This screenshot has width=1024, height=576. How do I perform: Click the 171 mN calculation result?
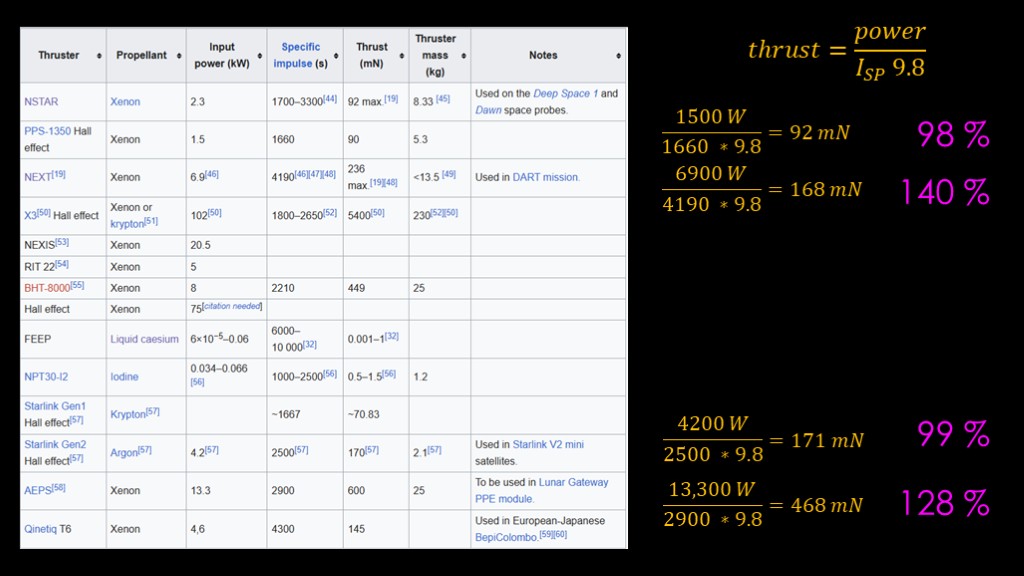(827, 441)
